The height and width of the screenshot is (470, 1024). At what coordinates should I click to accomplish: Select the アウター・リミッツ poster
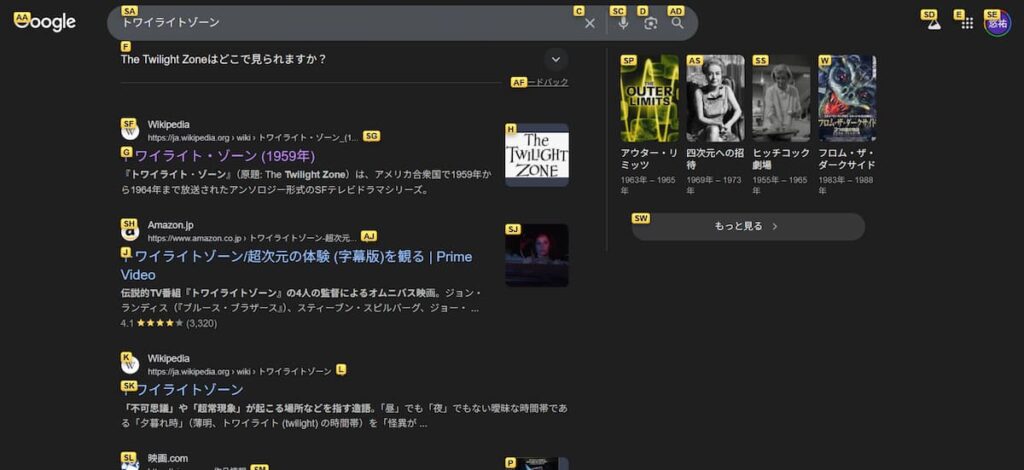pyautogui.click(x=649, y=100)
